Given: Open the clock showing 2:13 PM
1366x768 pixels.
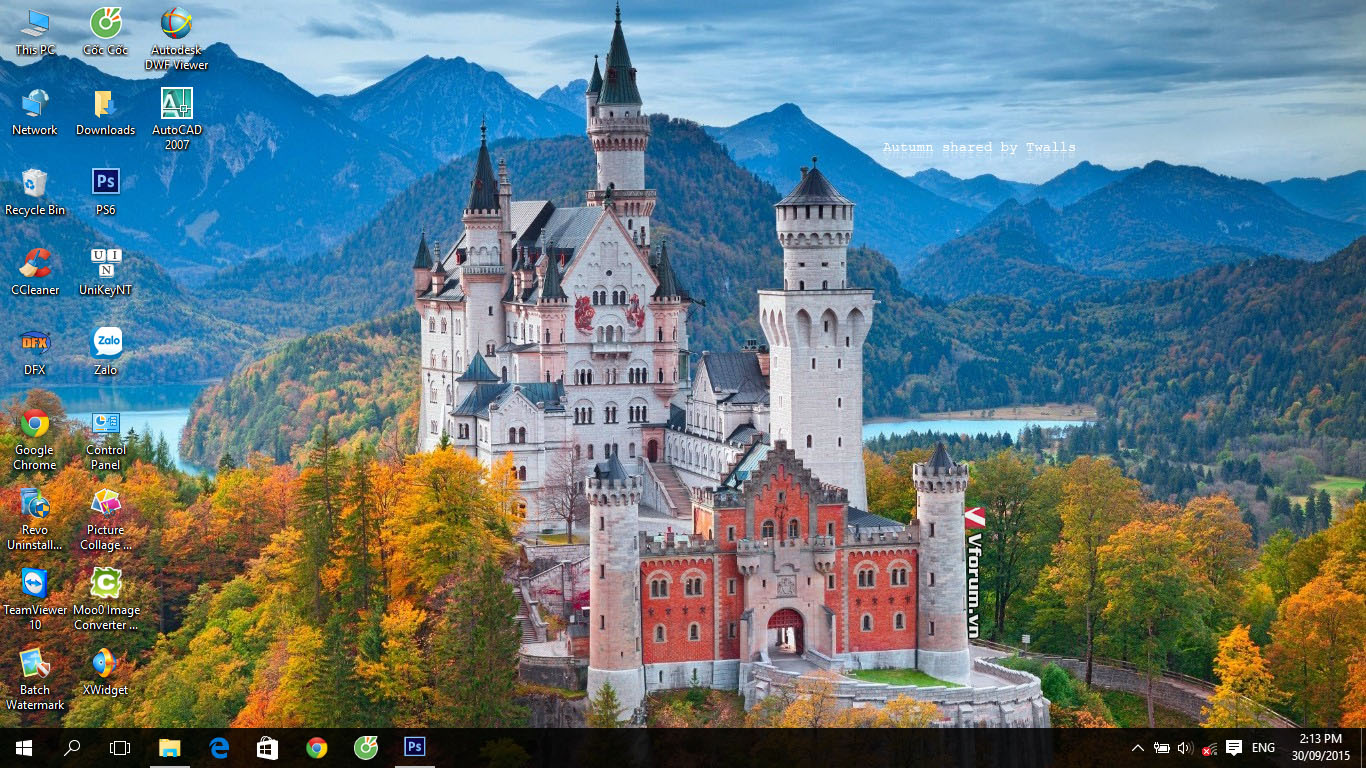Looking at the screenshot, I should click(x=1320, y=748).
